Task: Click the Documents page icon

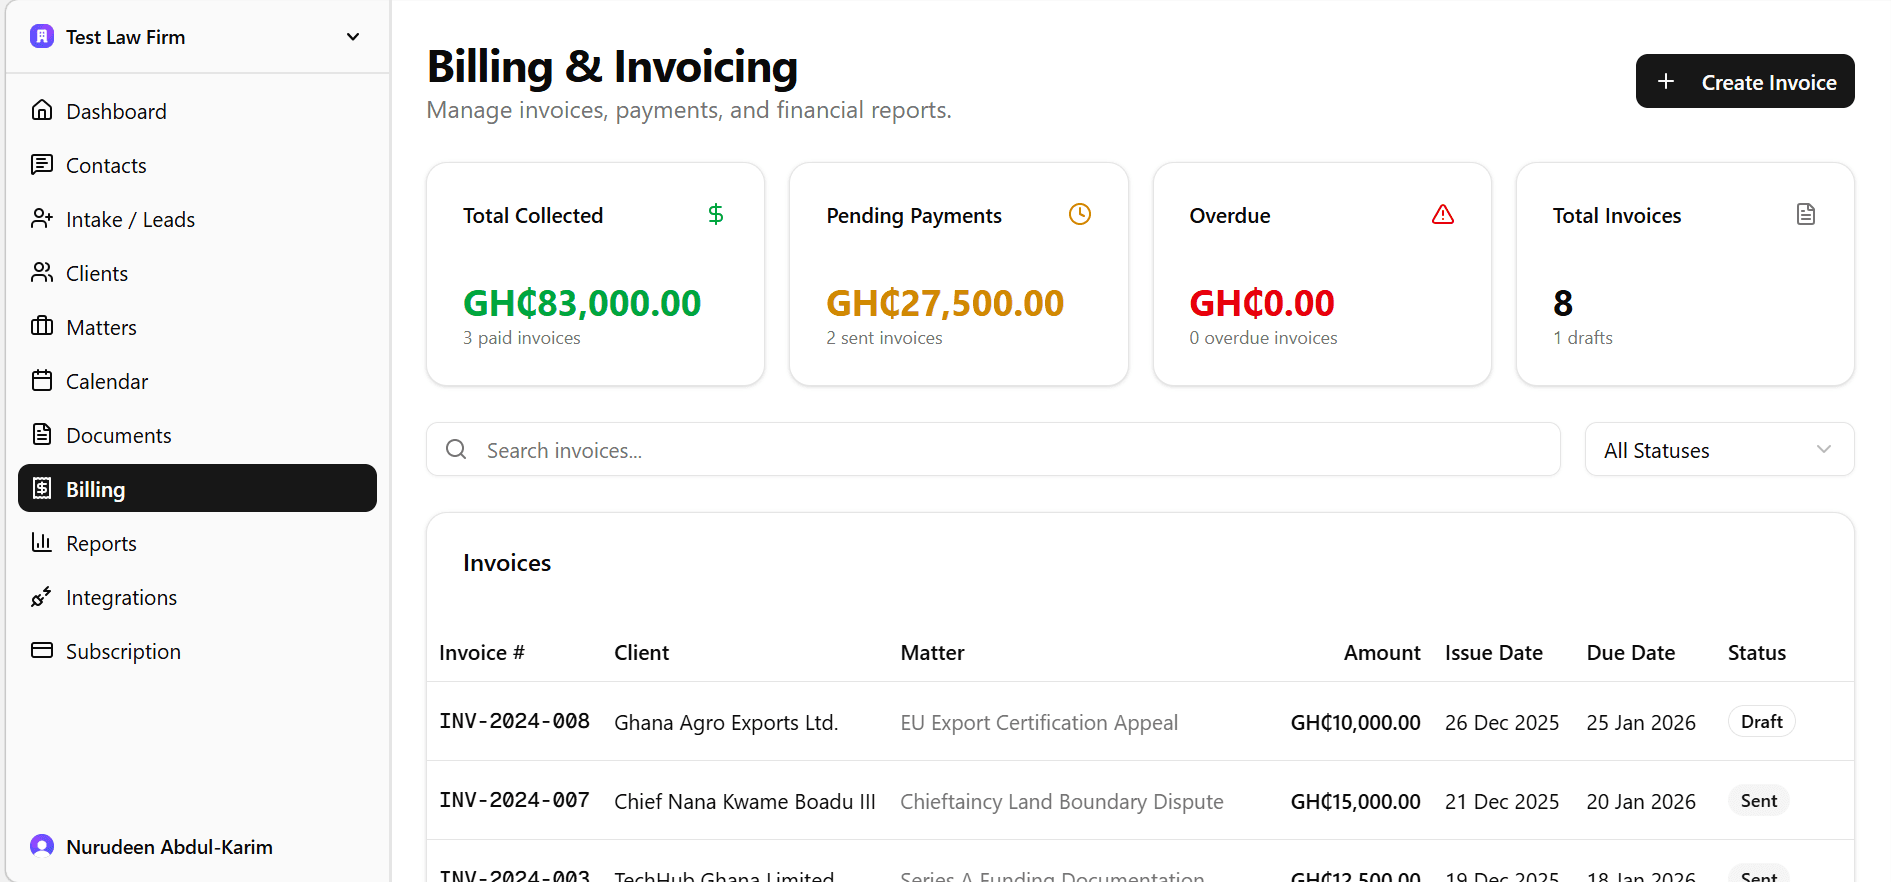Action: point(42,434)
